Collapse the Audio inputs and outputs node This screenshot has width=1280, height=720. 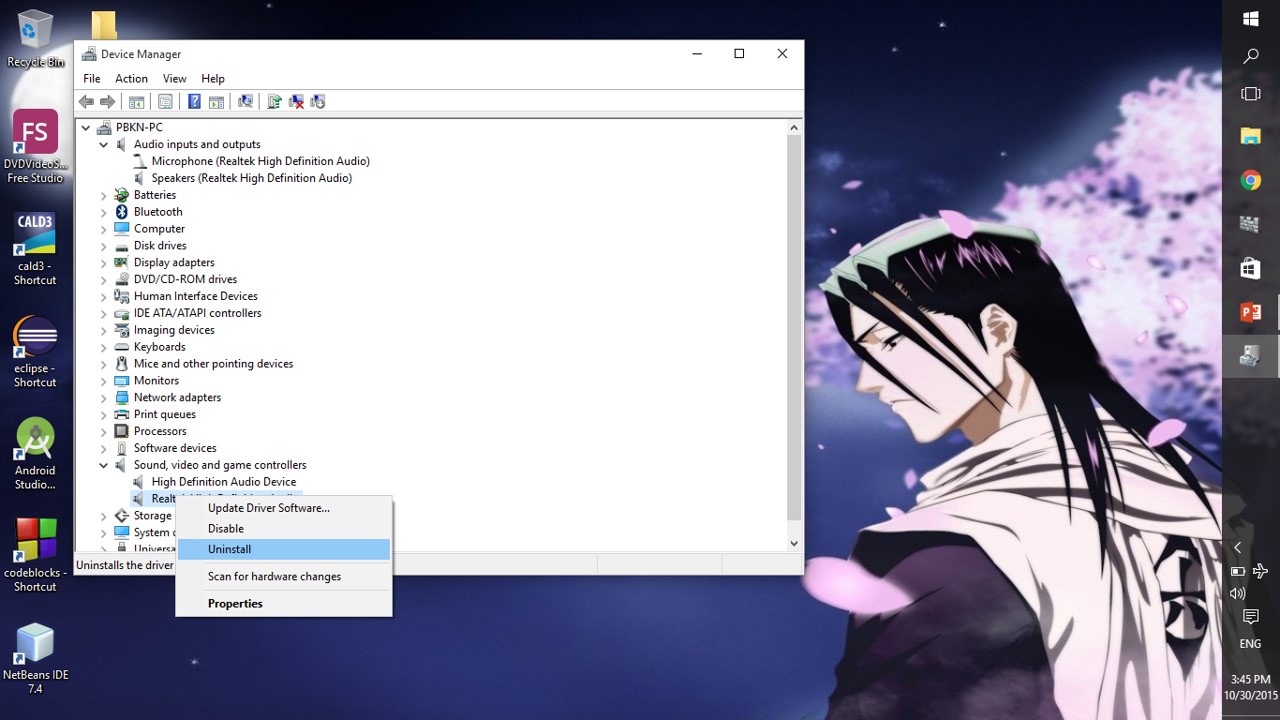tap(103, 145)
